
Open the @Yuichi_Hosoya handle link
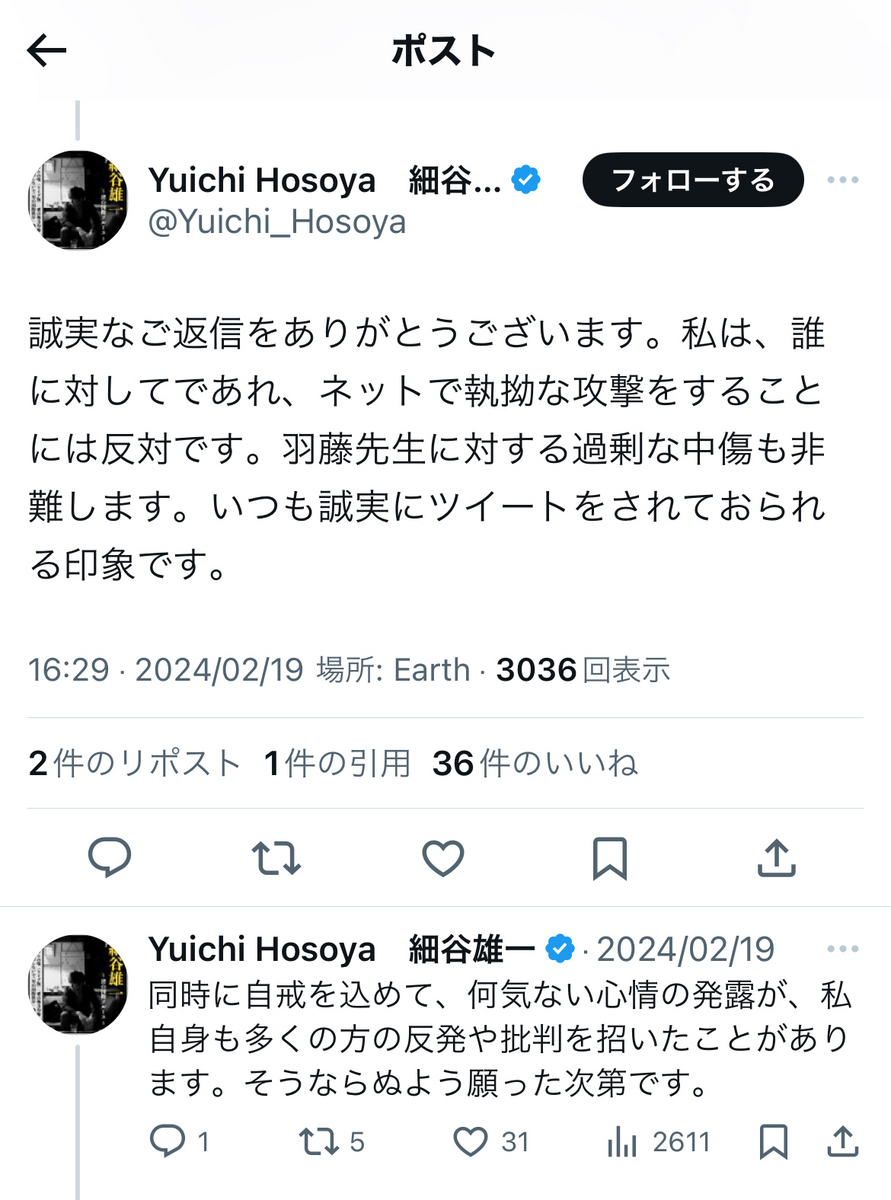pos(277,221)
